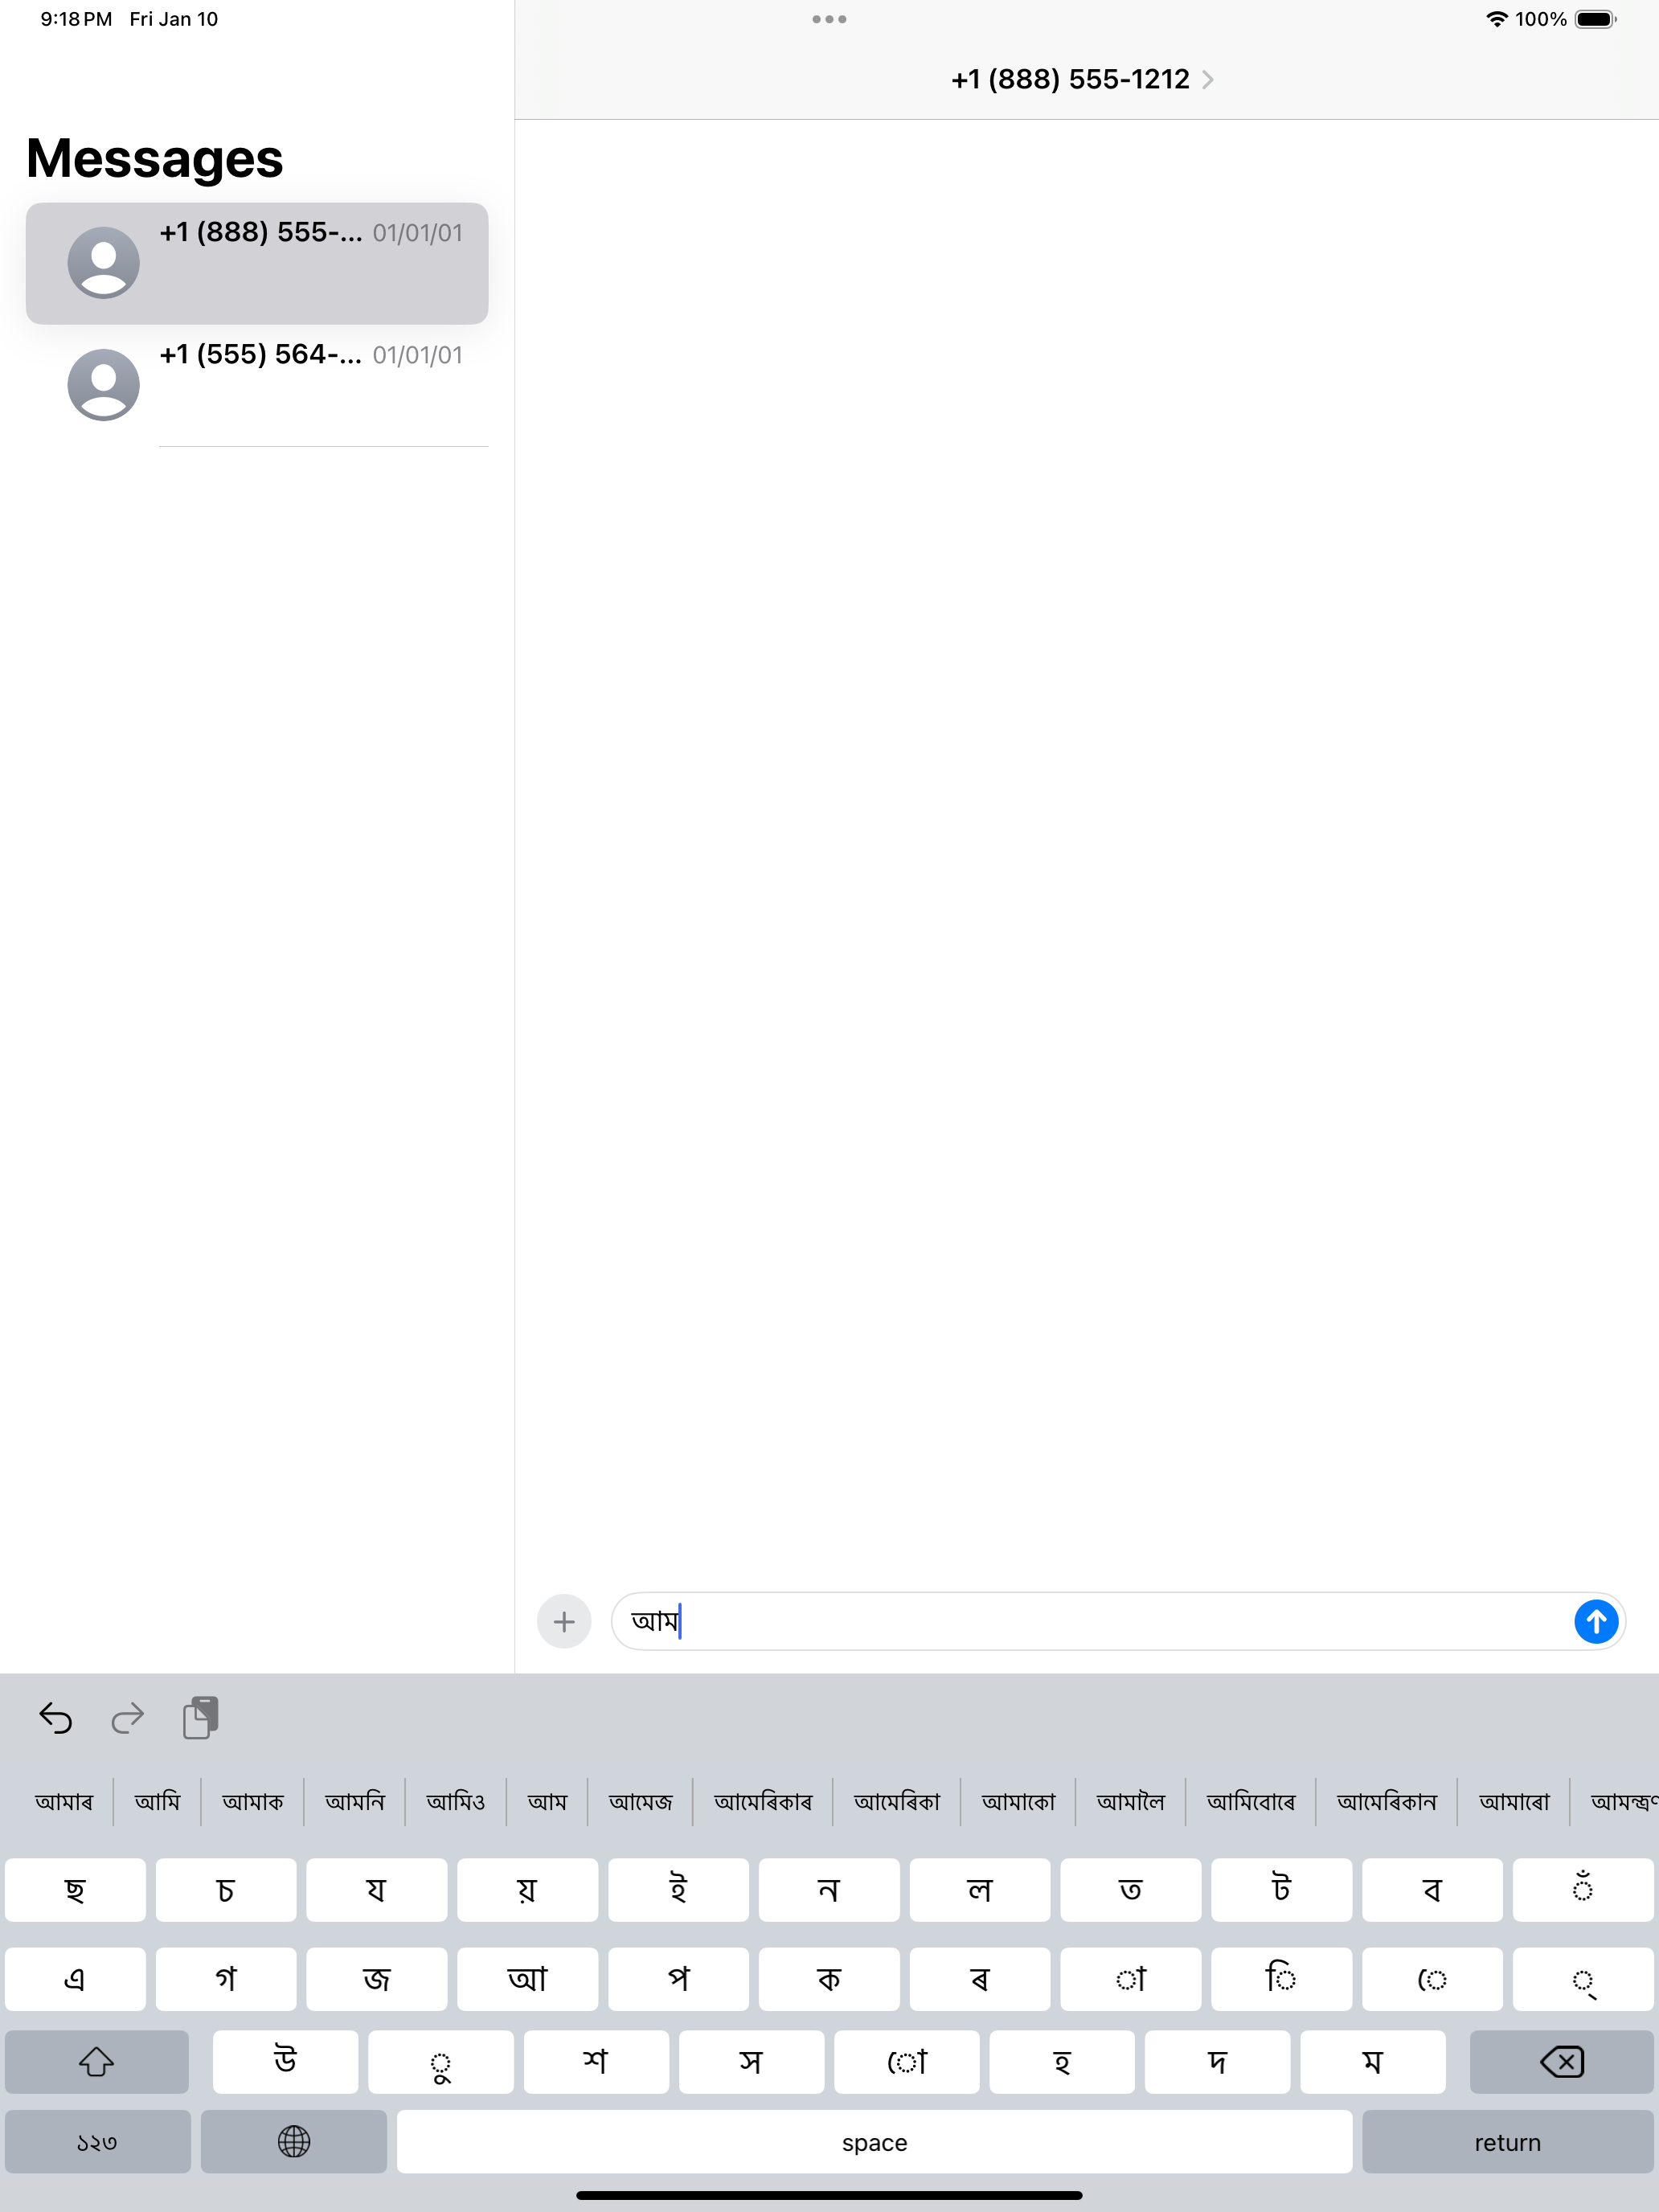Tap the জ key

click(x=377, y=1979)
